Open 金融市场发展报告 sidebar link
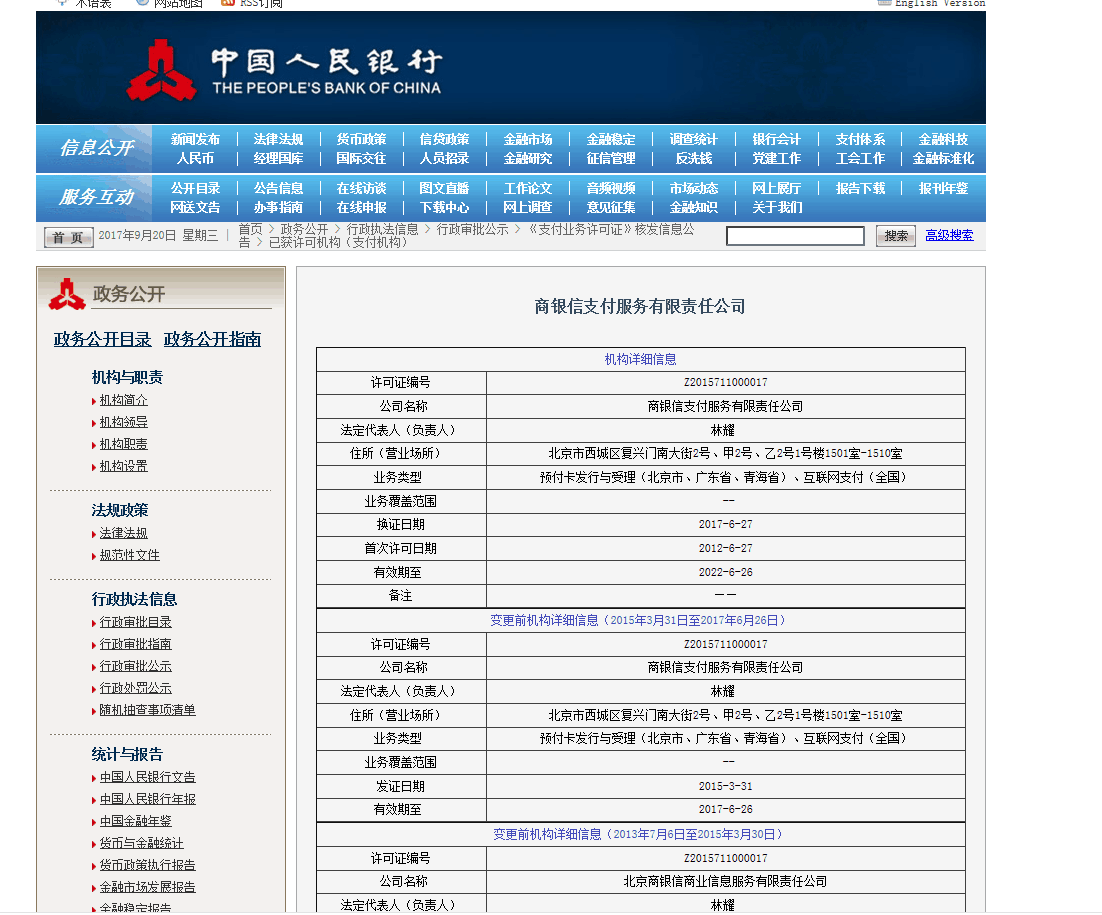1102x915 pixels. (x=148, y=888)
